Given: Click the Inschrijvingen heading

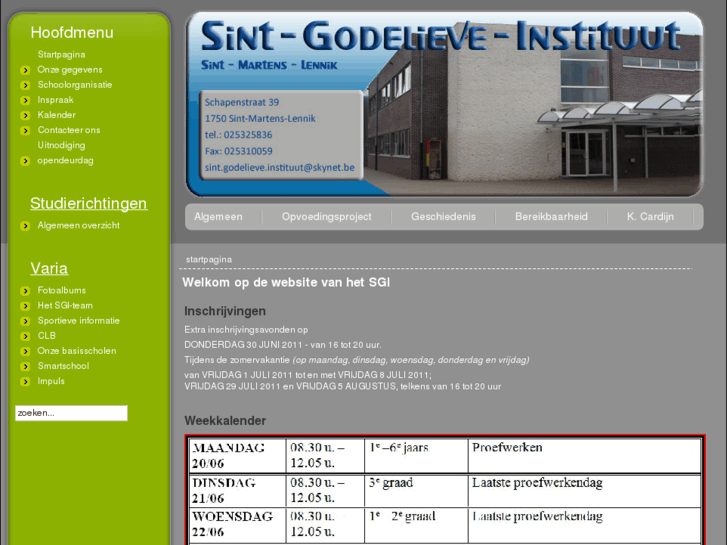Looking at the screenshot, I should [x=225, y=311].
